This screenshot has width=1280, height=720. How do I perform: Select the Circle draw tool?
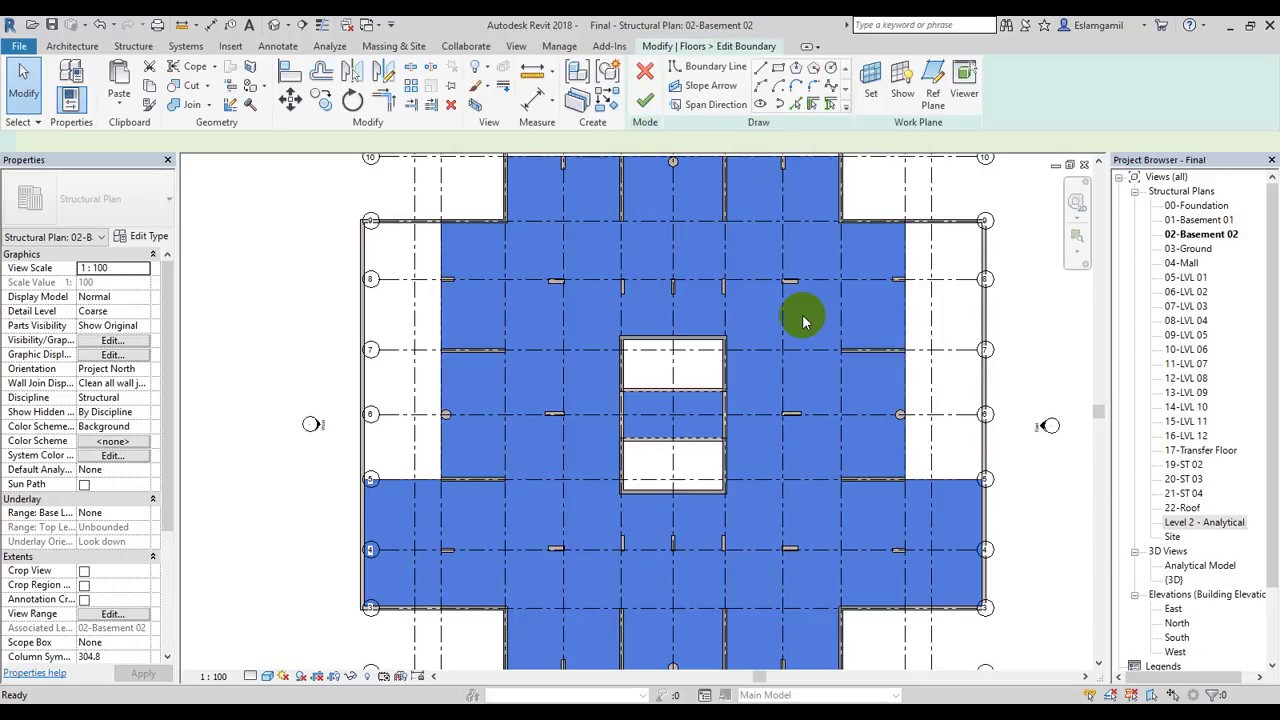click(831, 68)
